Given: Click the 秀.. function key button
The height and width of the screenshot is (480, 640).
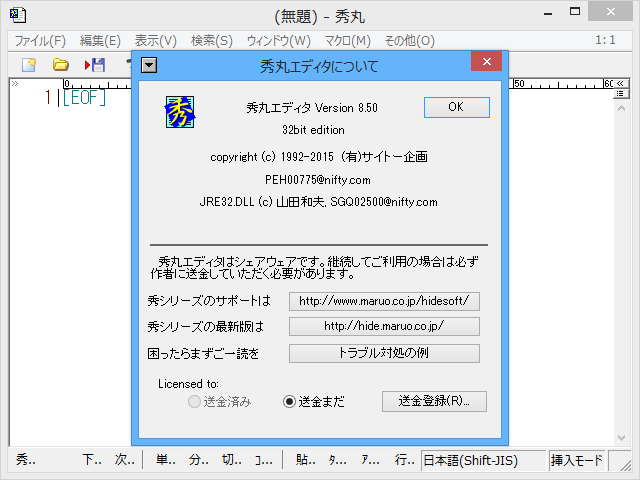Looking at the screenshot, I should 26,460.
